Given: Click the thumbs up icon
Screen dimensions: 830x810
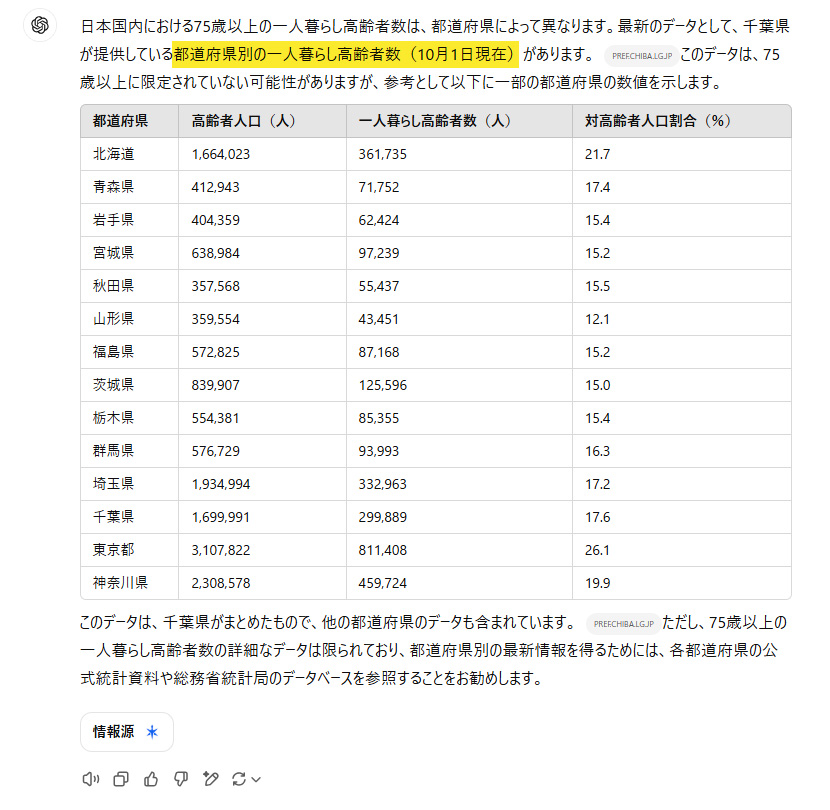Looking at the screenshot, I should pyautogui.click(x=151, y=779).
